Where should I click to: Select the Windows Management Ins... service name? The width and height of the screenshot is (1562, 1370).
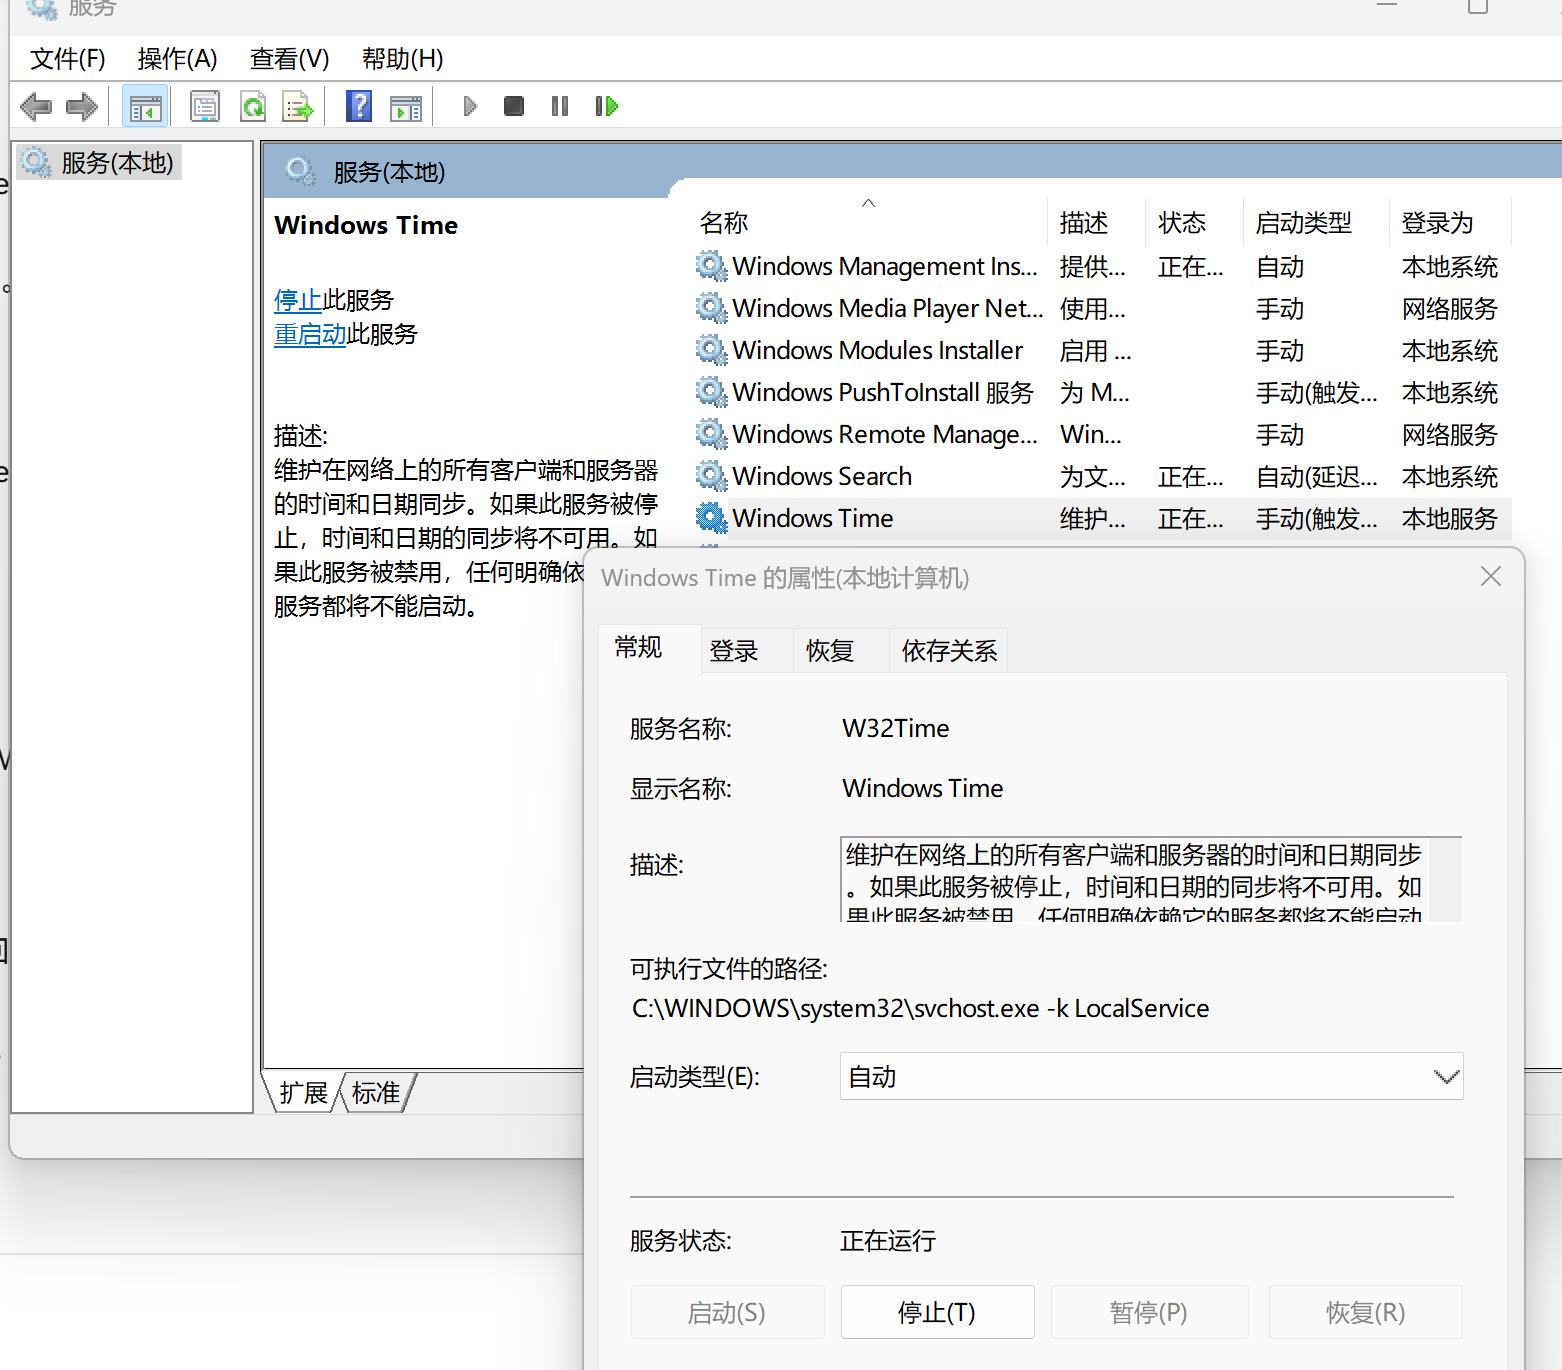[x=885, y=266]
